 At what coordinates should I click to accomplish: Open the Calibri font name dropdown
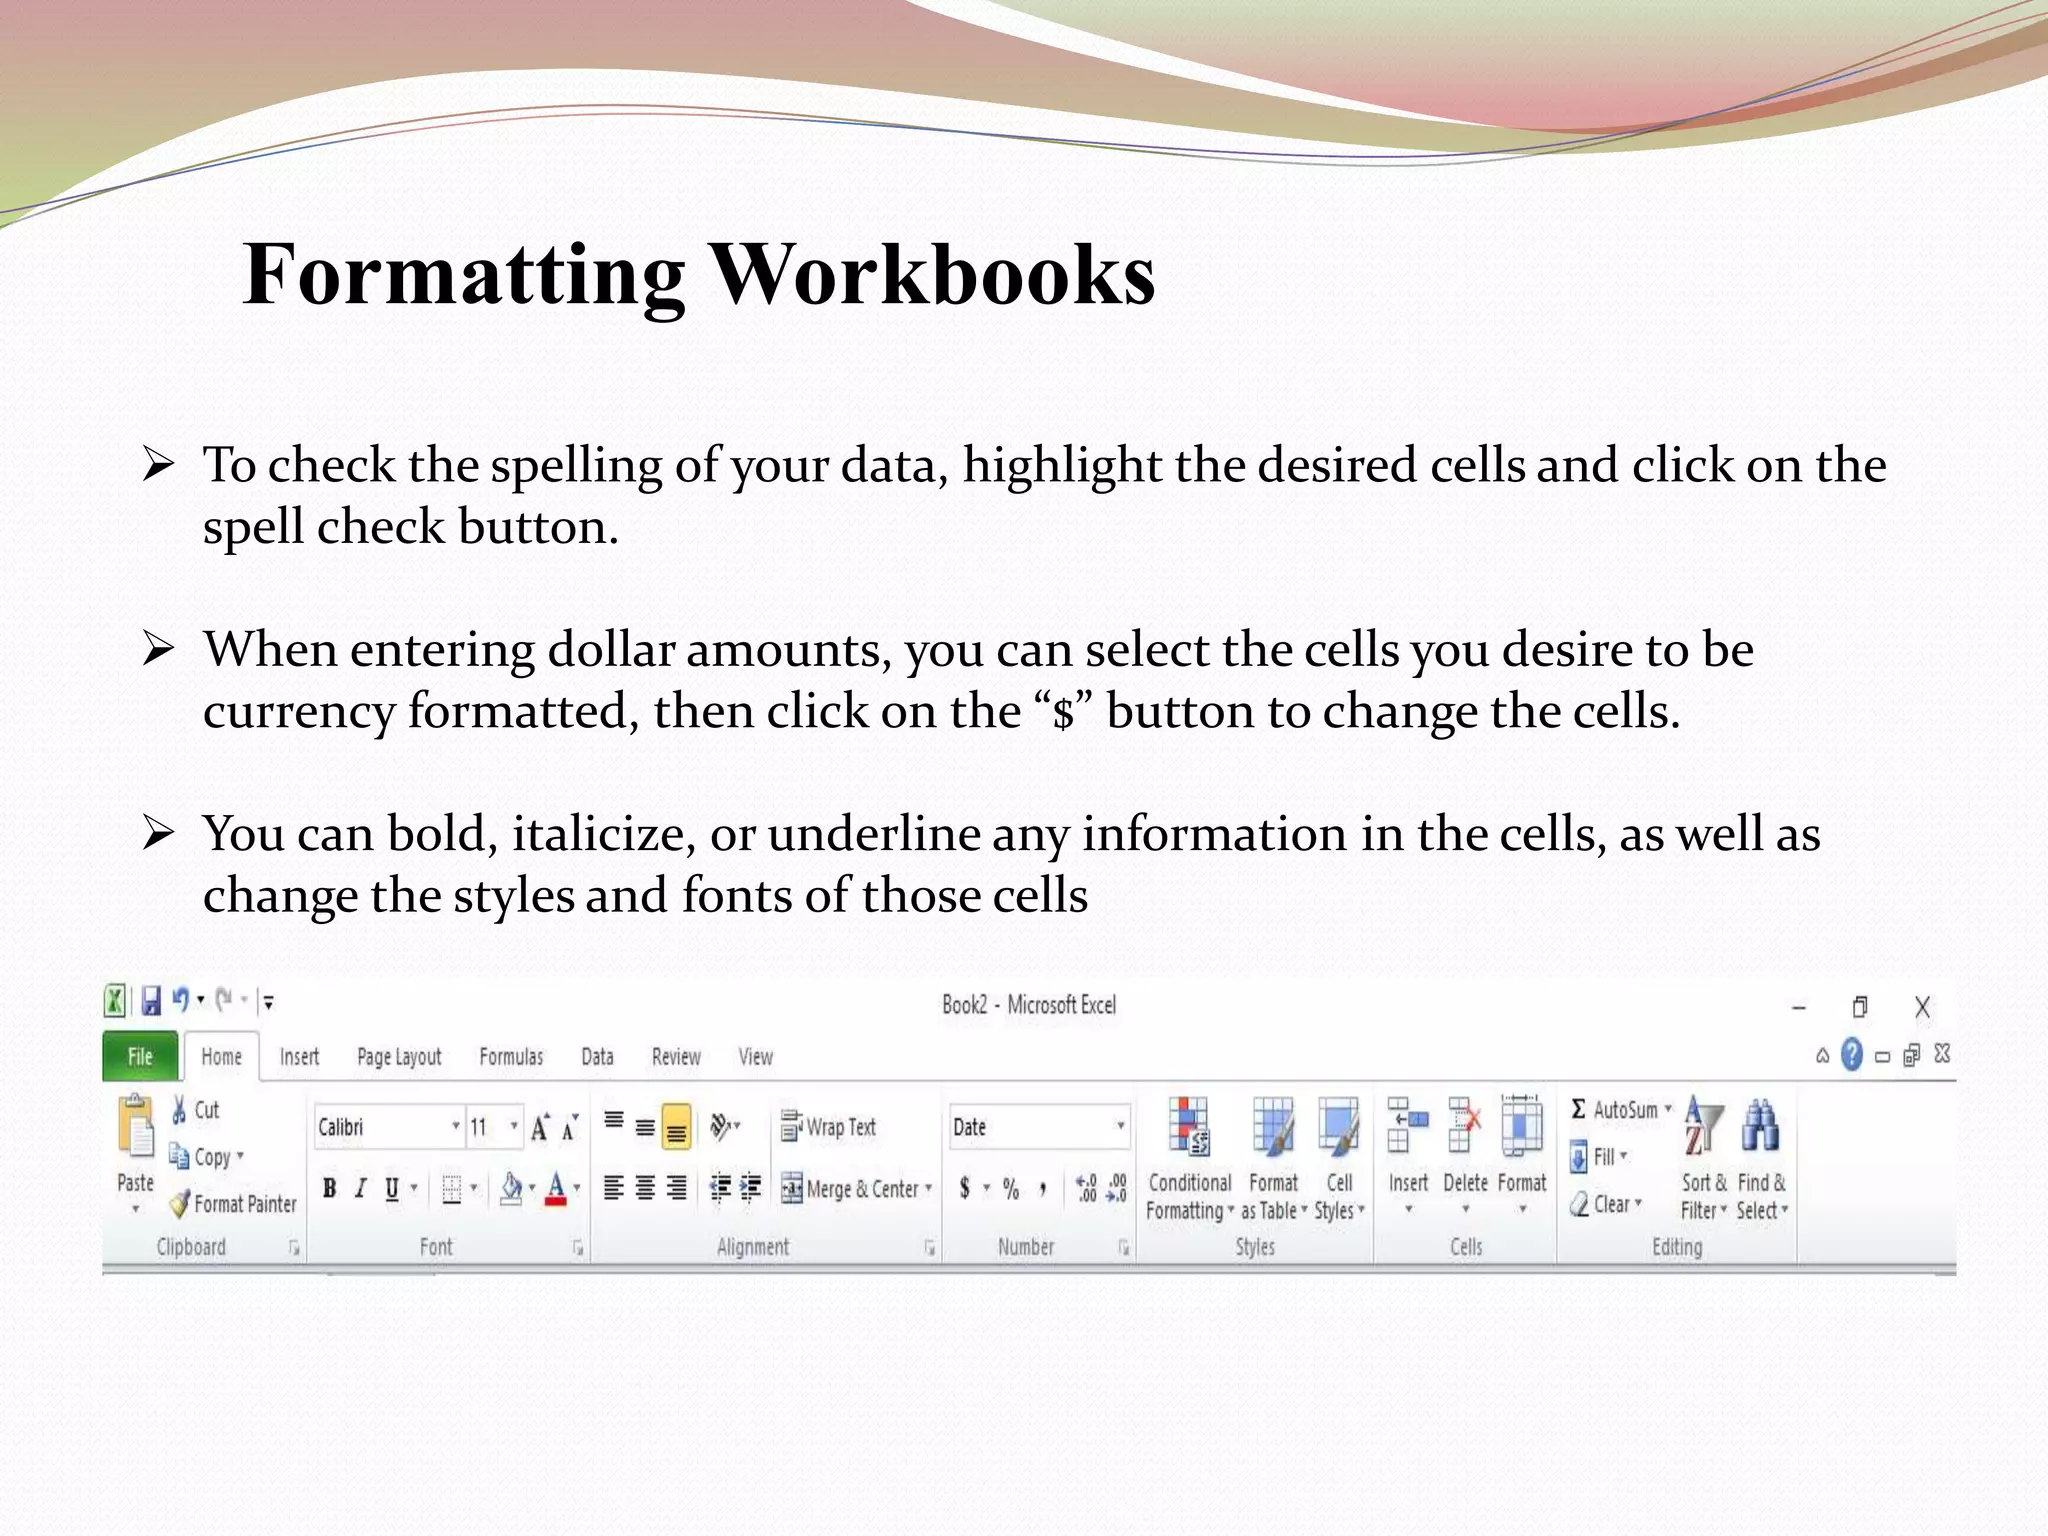click(455, 1127)
